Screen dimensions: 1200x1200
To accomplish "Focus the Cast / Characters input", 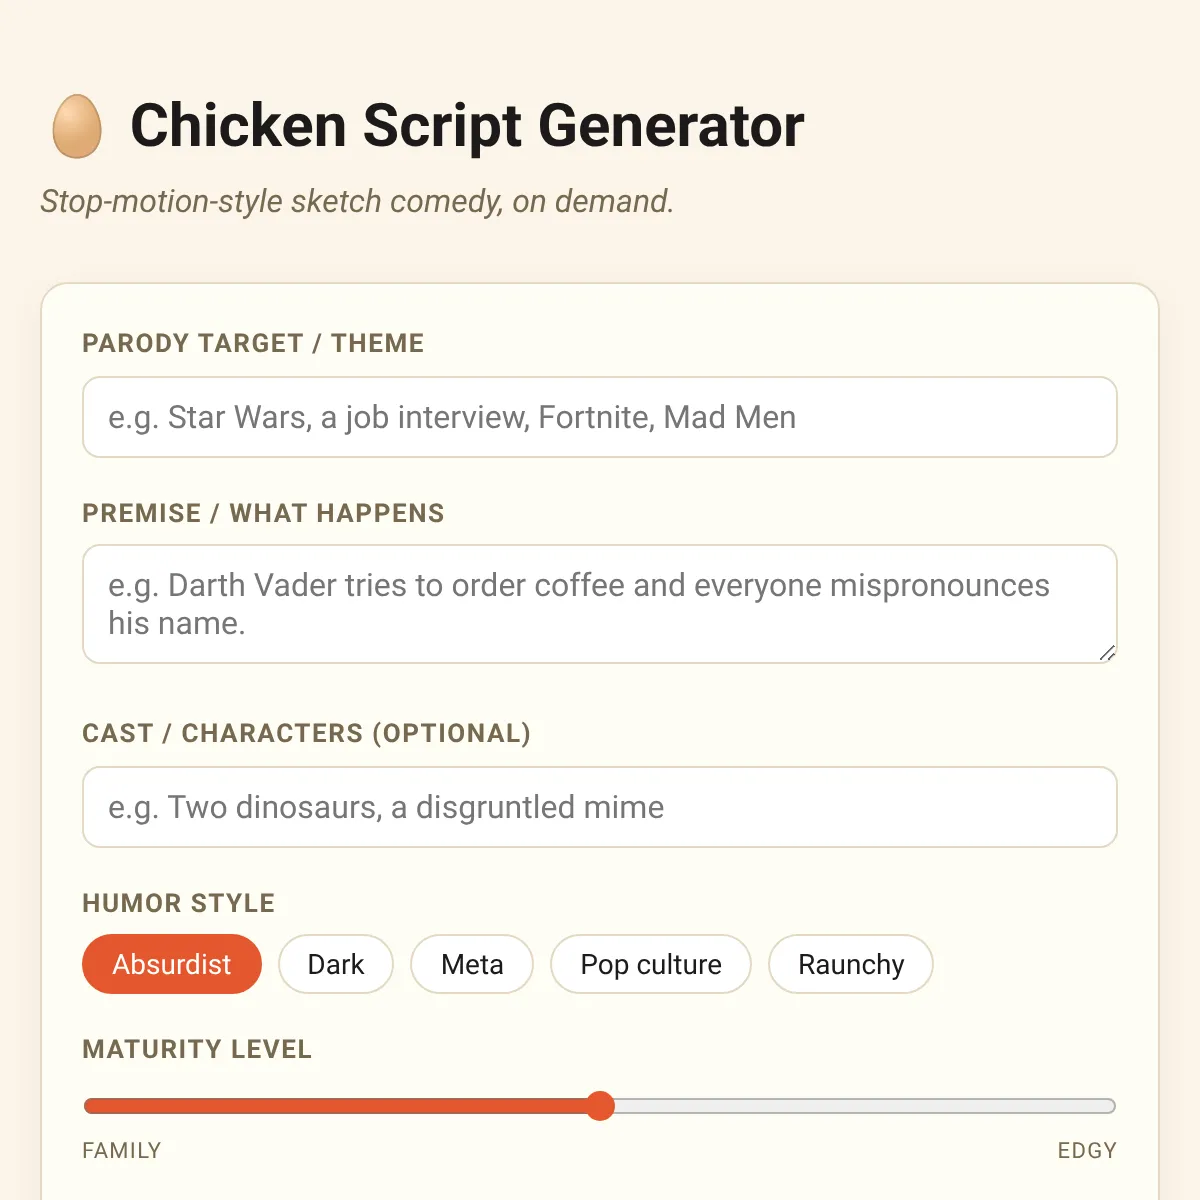I will pyautogui.click(x=600, y=807).
